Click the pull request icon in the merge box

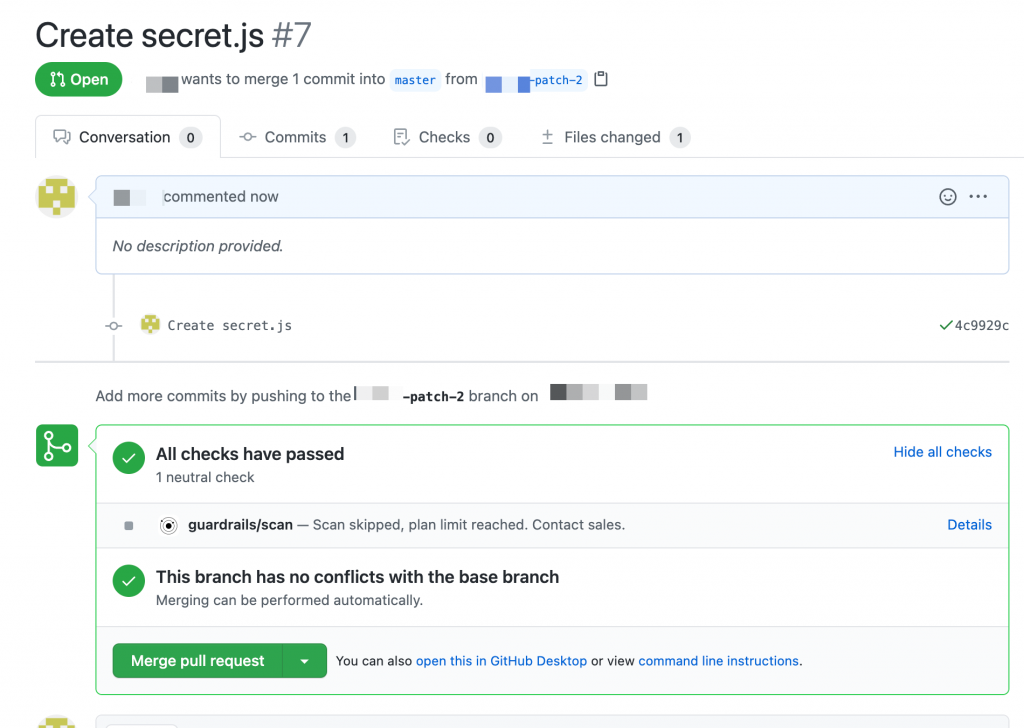57,445
